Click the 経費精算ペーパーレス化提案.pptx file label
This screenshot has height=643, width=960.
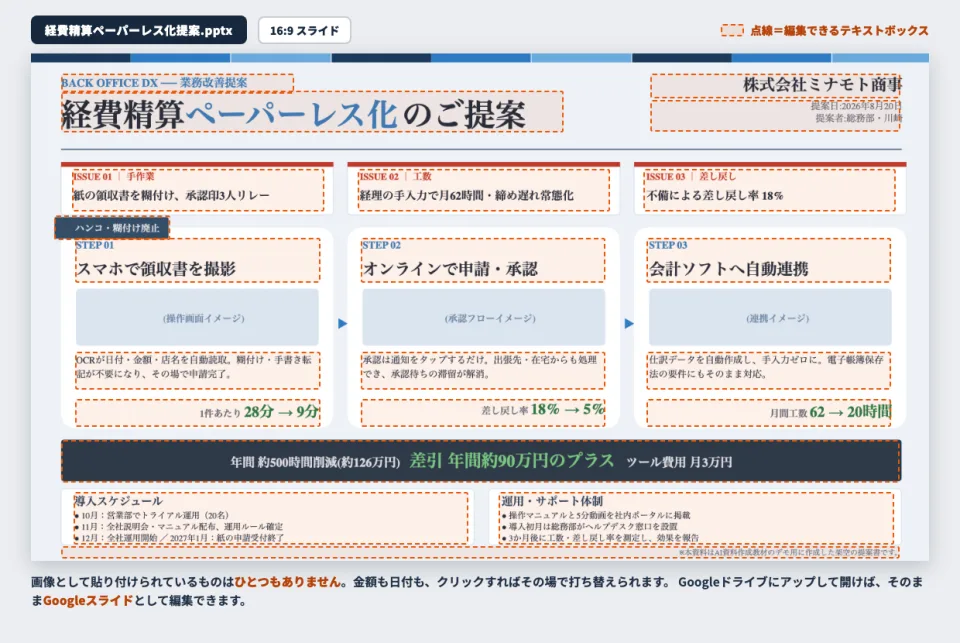139,30
